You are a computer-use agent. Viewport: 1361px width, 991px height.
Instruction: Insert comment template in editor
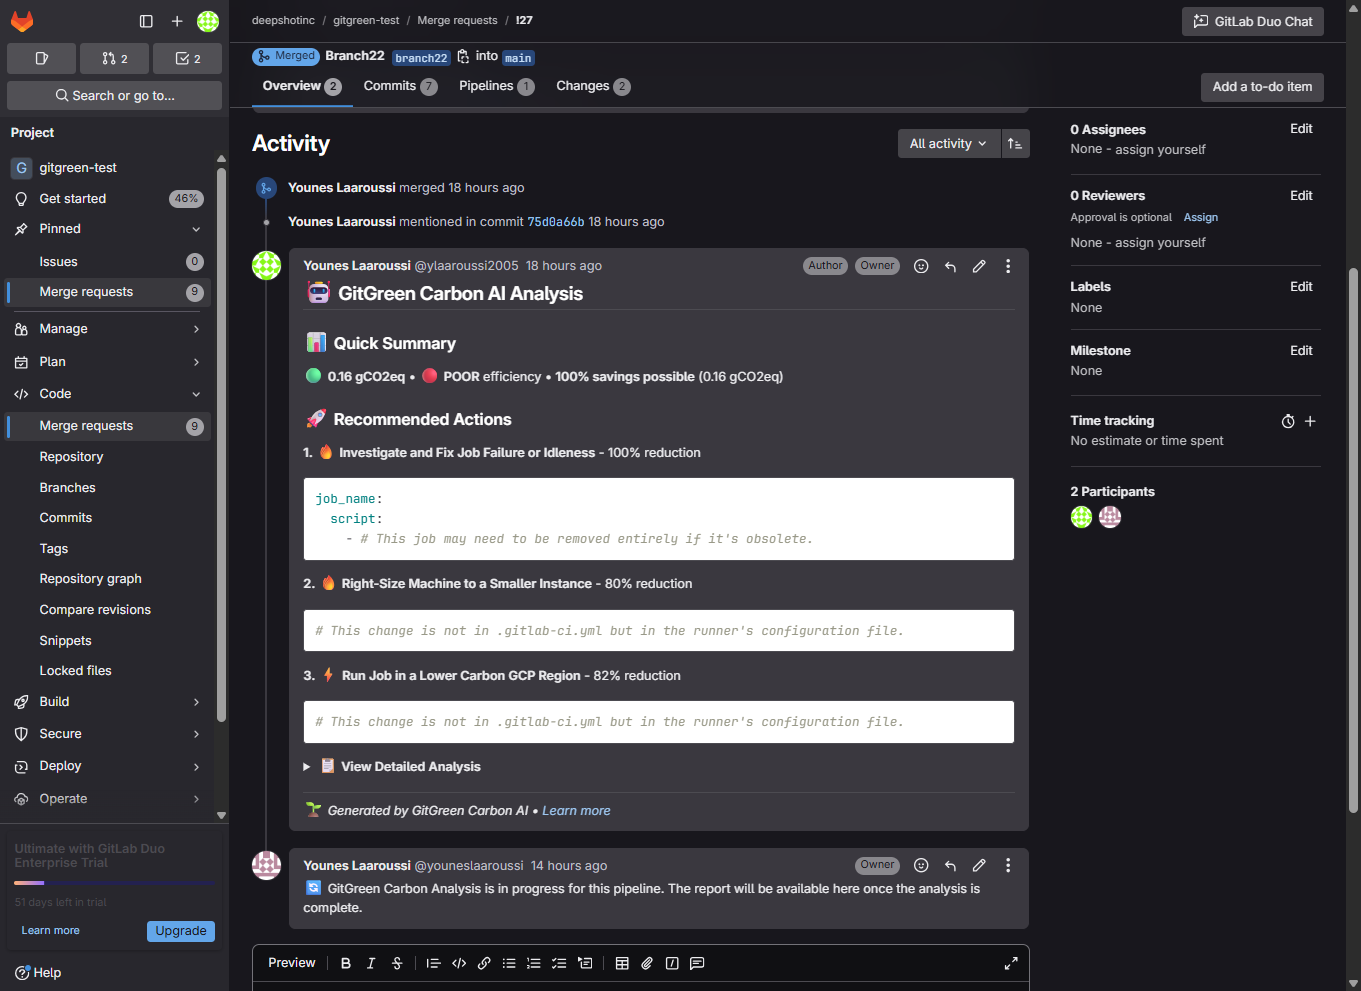(x=697, y=963)
